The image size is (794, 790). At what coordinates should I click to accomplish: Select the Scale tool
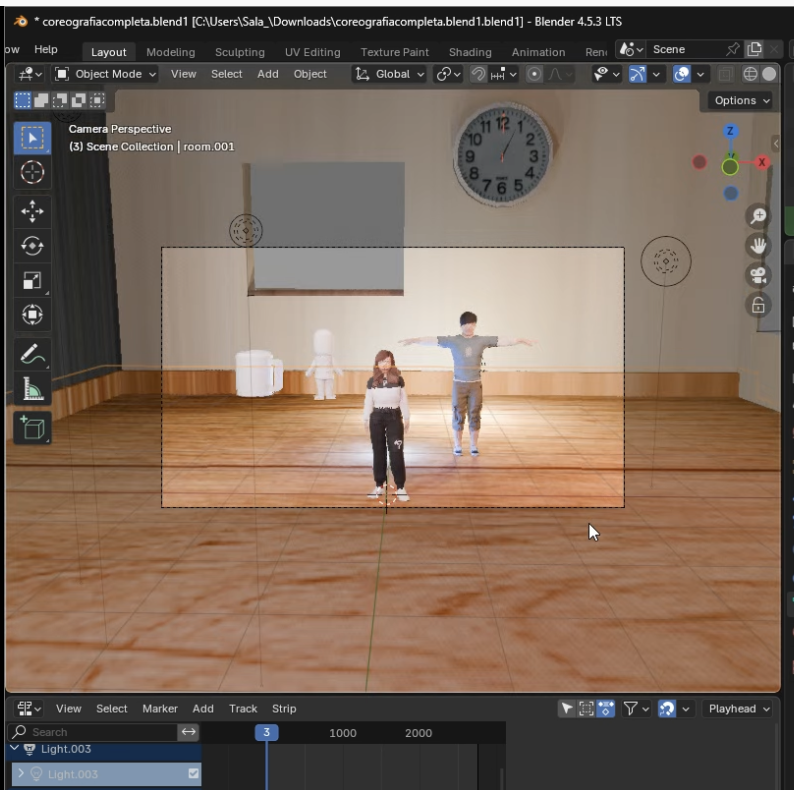click(32, 281)
